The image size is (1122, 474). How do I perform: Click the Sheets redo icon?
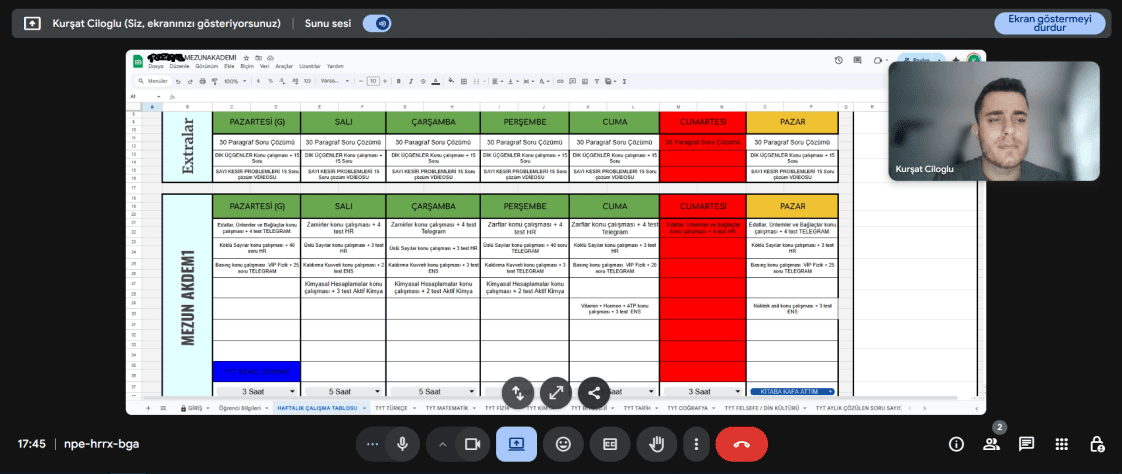(190, 81)
